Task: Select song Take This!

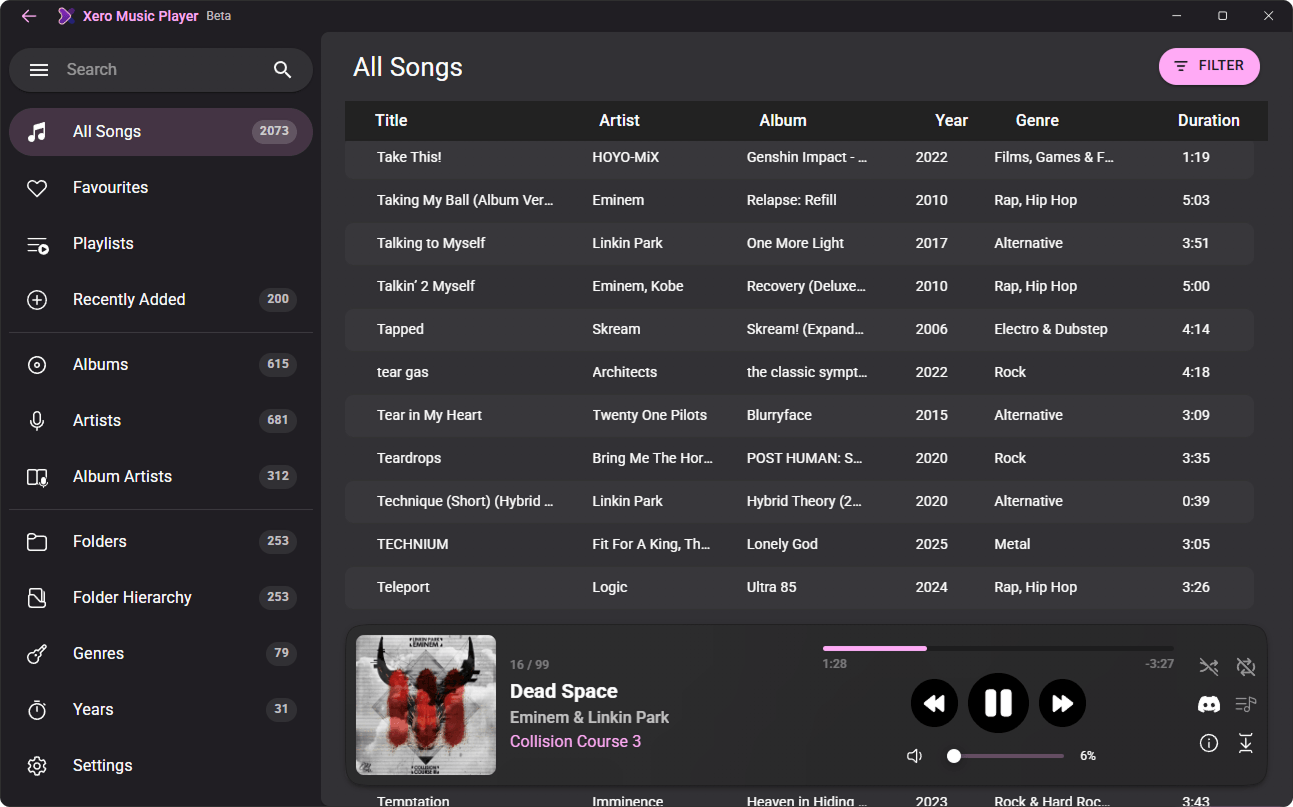Action: click(x=799, y=157)
